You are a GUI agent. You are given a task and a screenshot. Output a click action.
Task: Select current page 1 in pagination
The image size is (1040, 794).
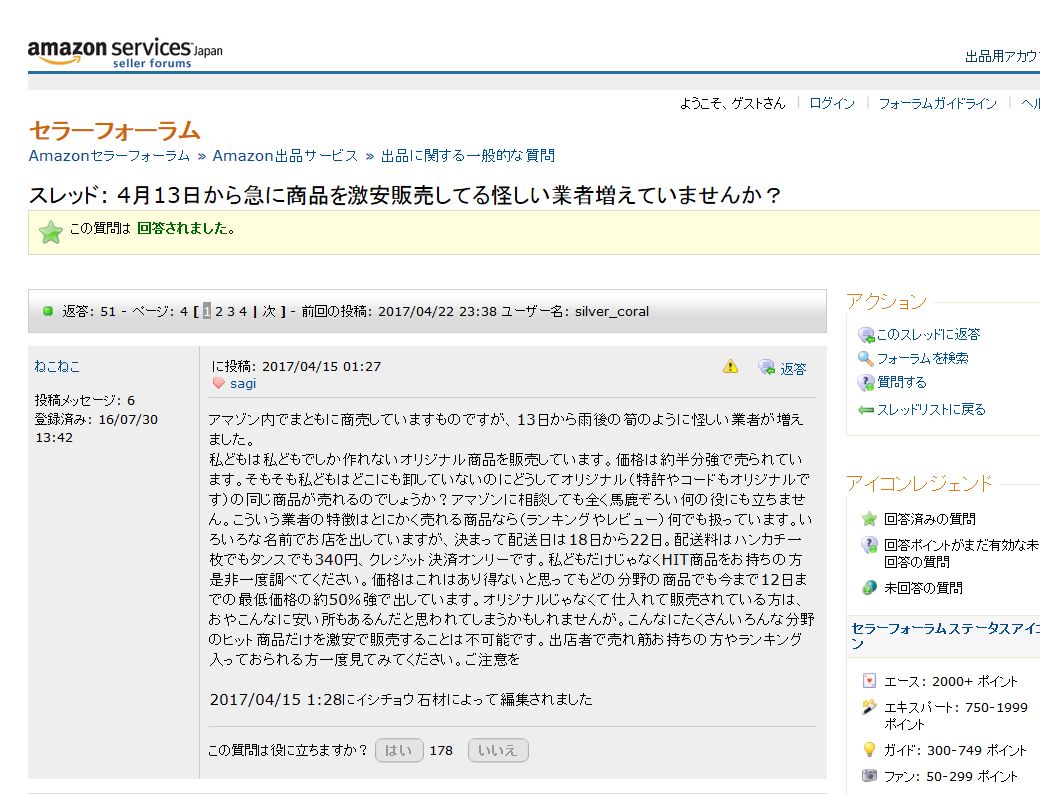(x=207, y=311)
